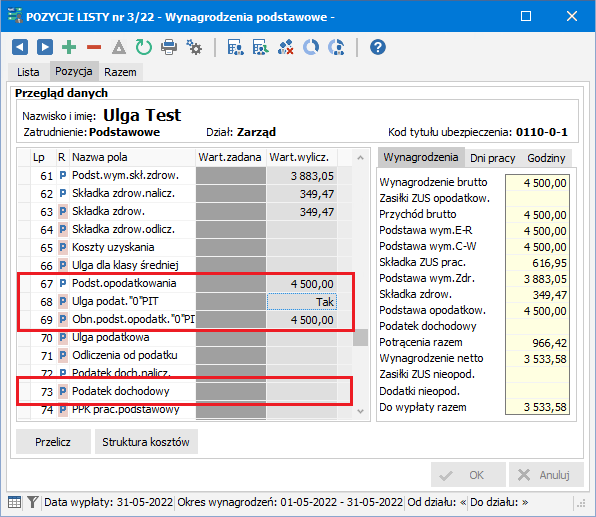Viewport: 596px width, 517px height.
Task: Click Potrącenia razem value 966,42
Action: pyautogui.click(x=537, y=343)
